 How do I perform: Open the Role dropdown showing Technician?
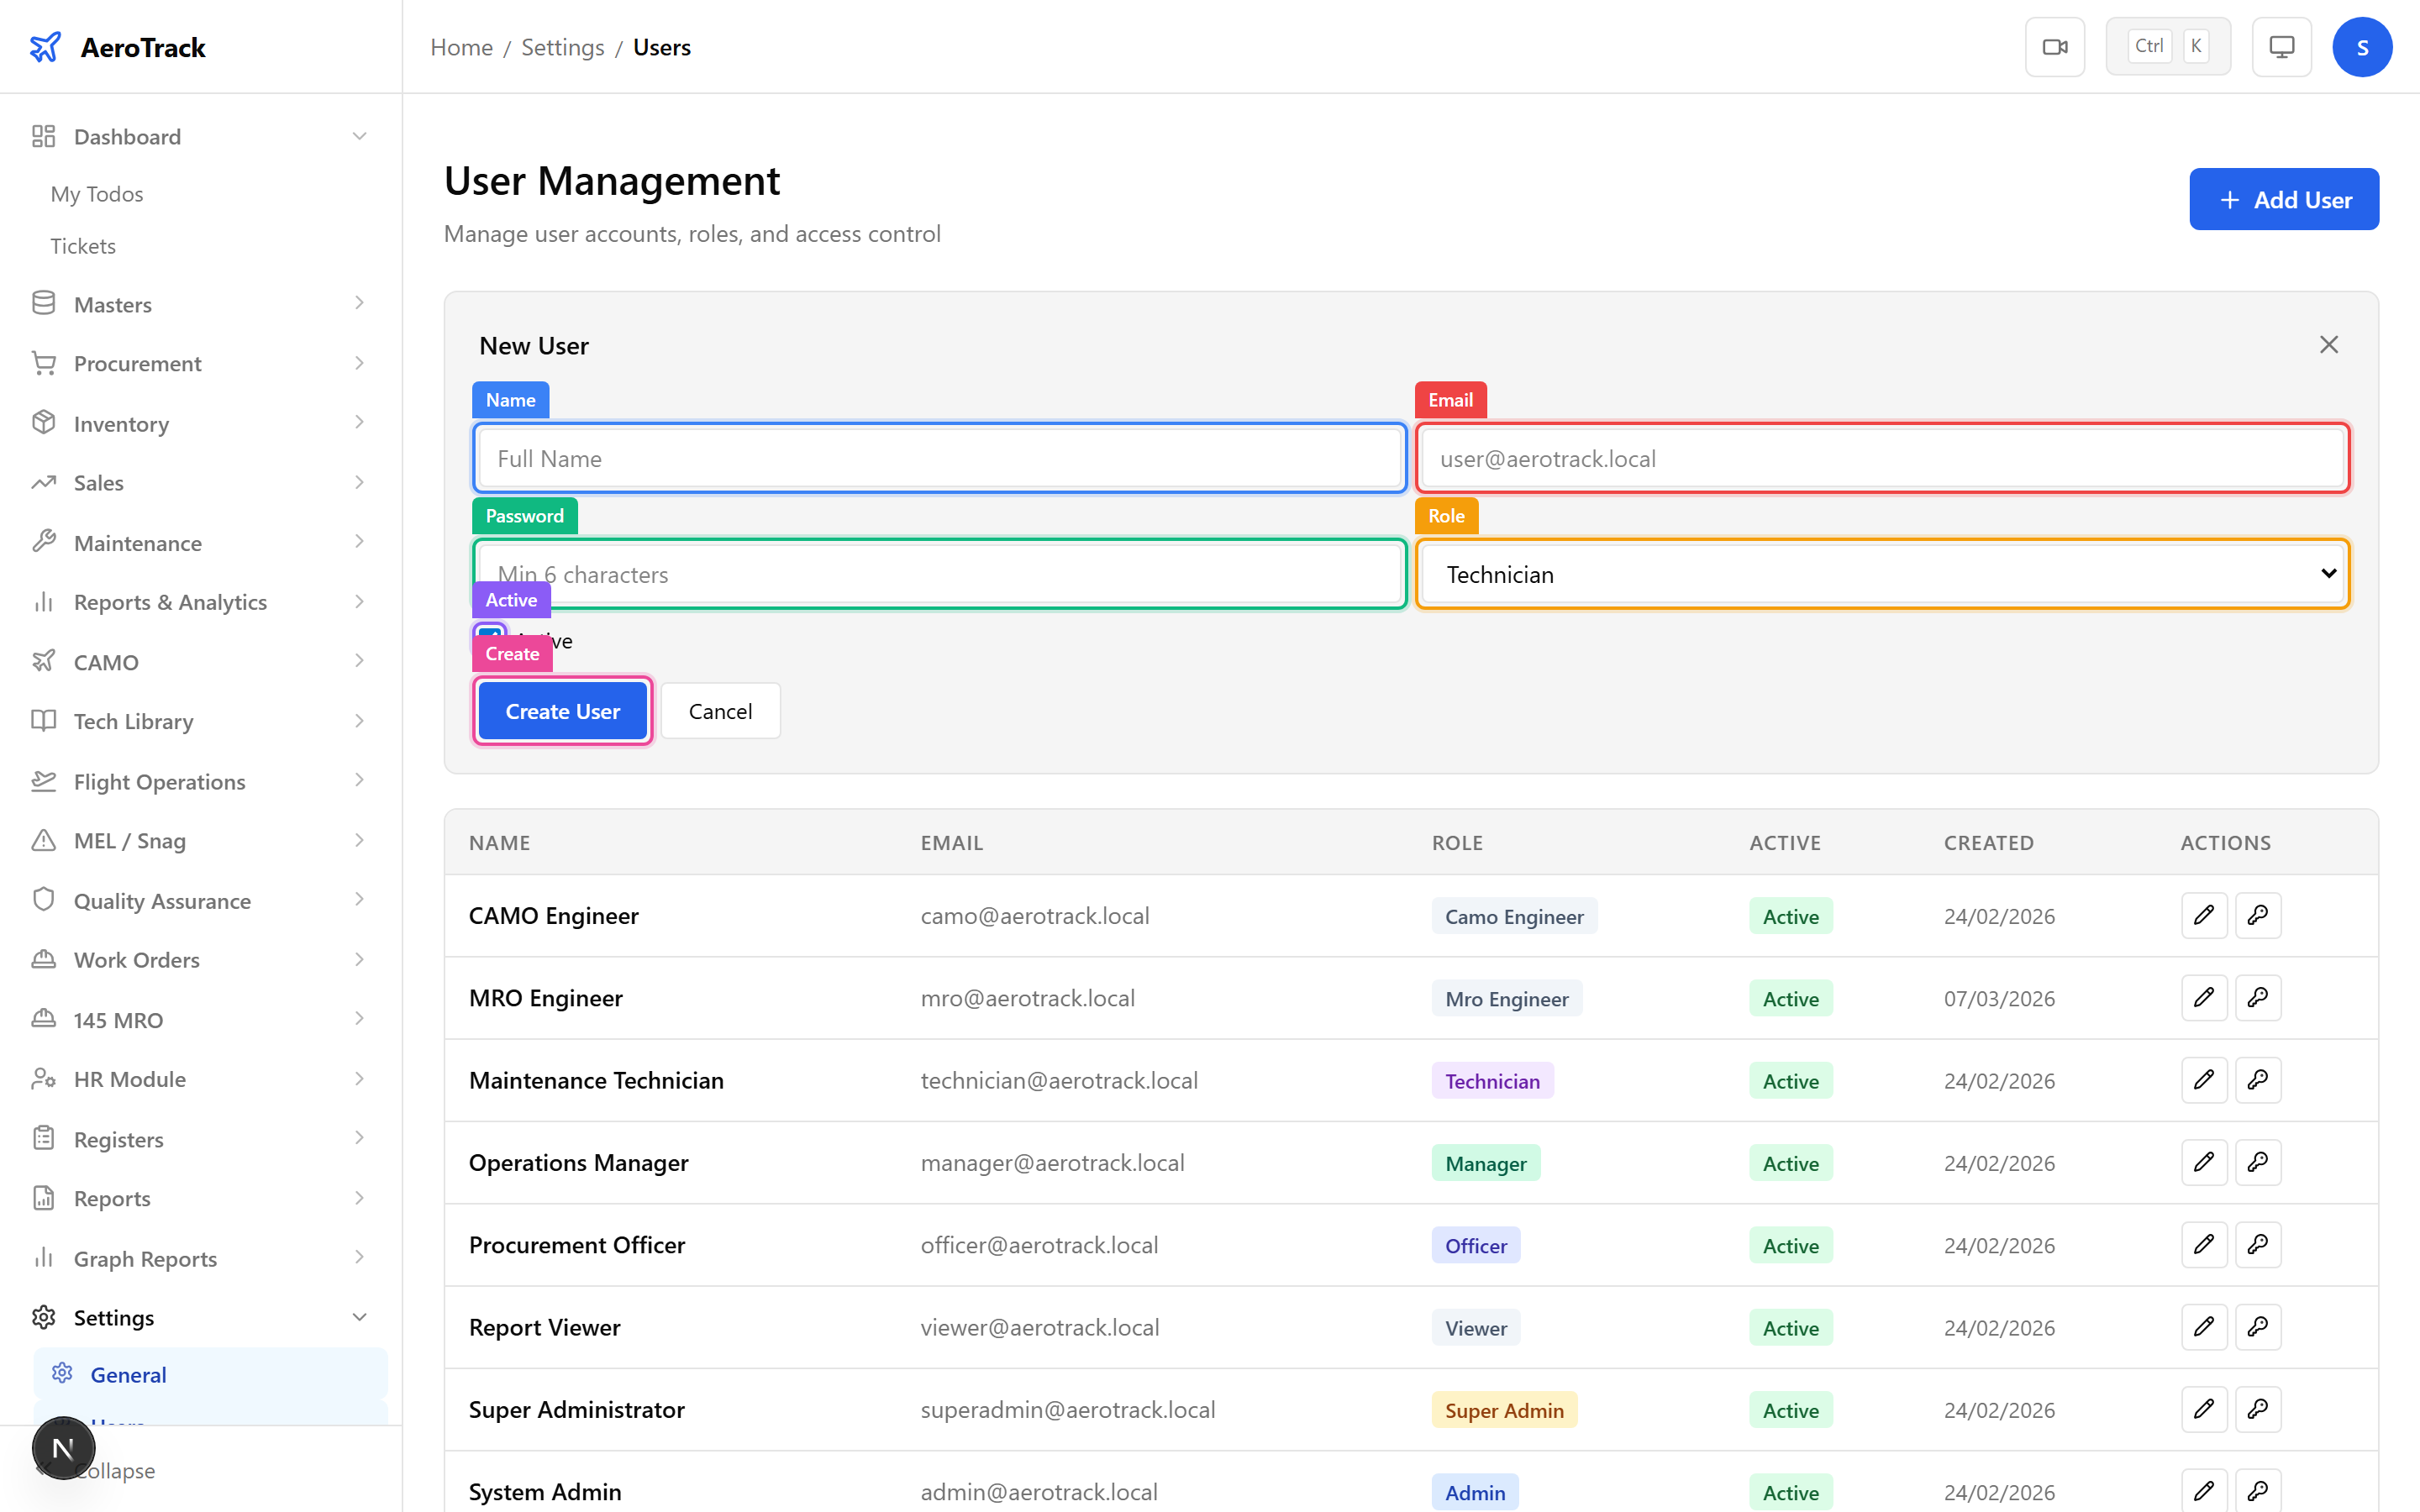point(1881,573)
